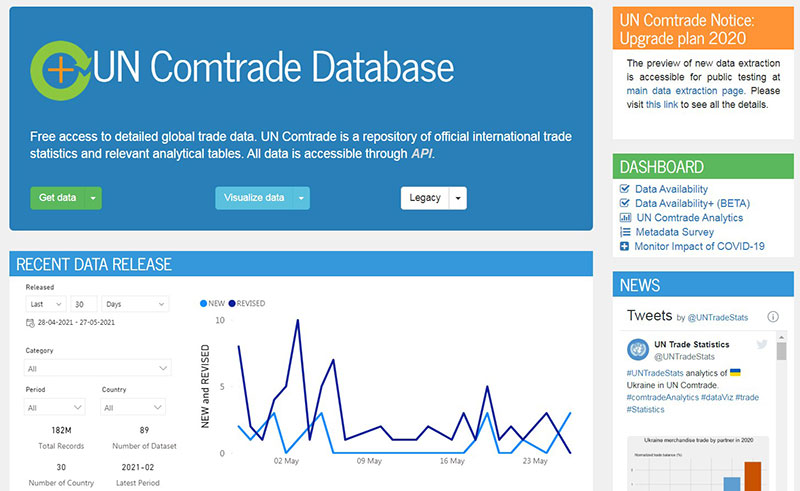800x491 pixels.
Task: Click the Data Availability checkmark icon
Action: (624, 189)
